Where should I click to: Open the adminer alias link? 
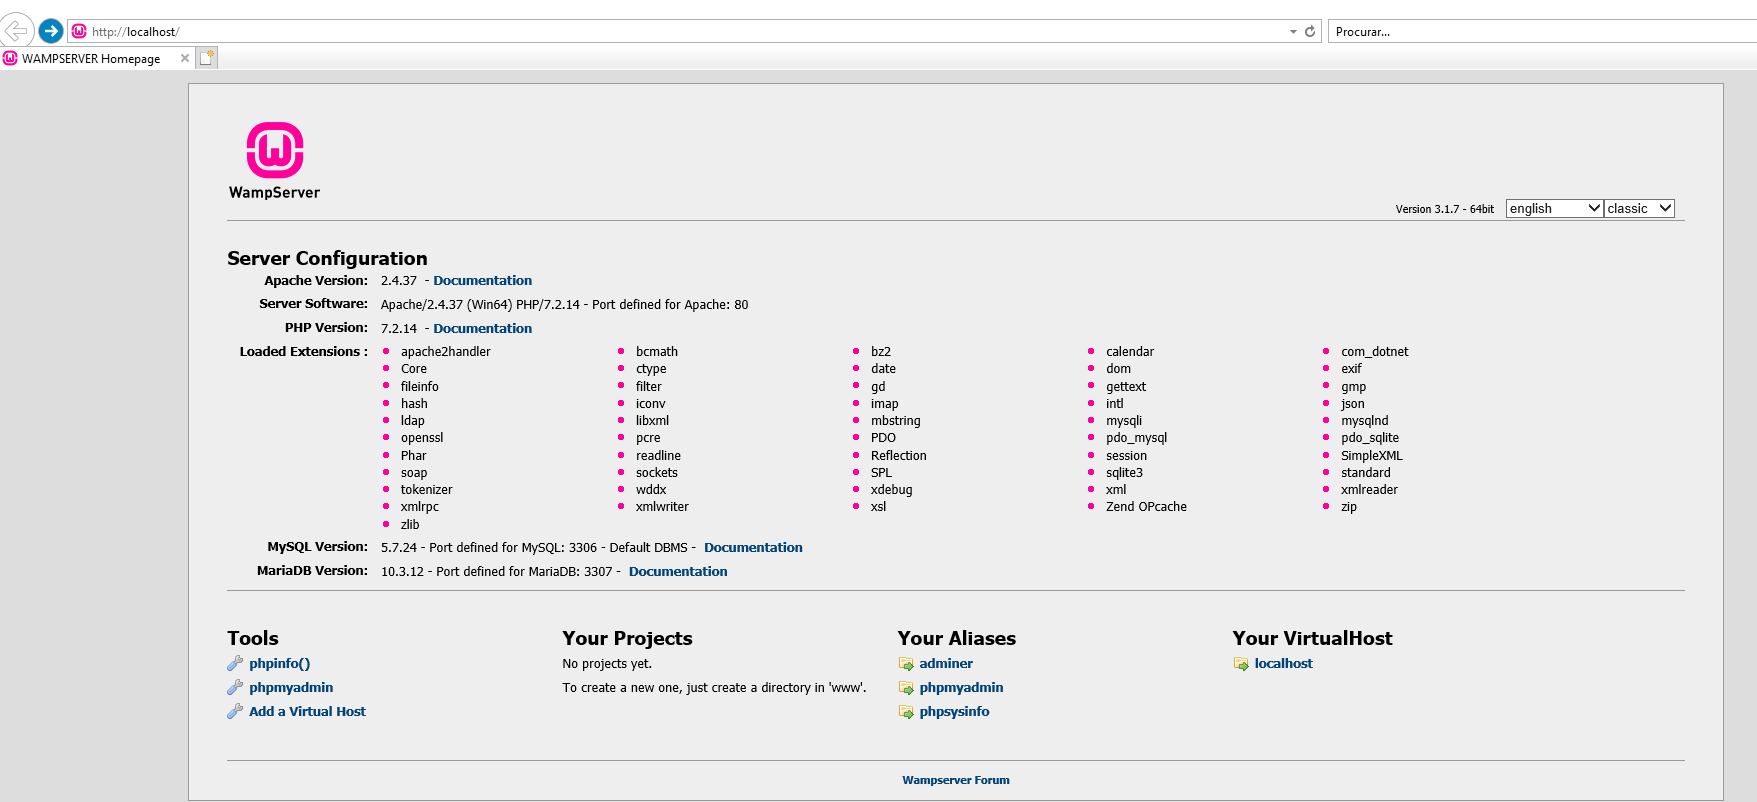click(946, 663)
